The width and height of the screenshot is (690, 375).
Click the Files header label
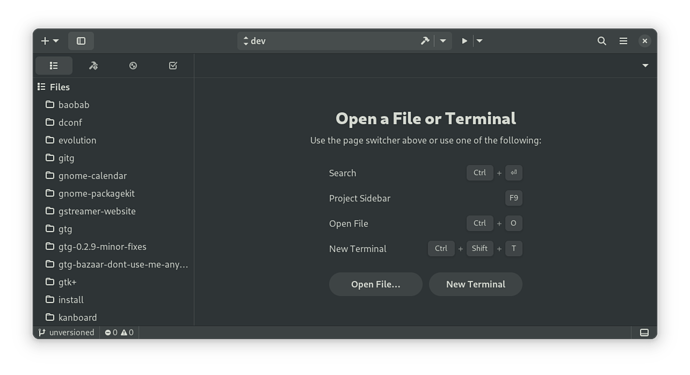point(59,87)
